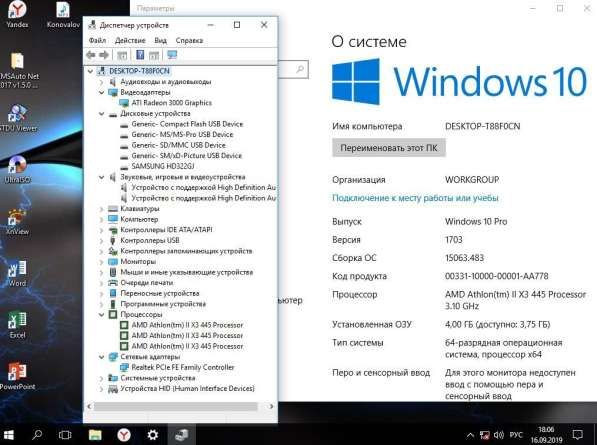Open File Explorer from the taskbar
597x445 pixels.
(x=95, y=435)
